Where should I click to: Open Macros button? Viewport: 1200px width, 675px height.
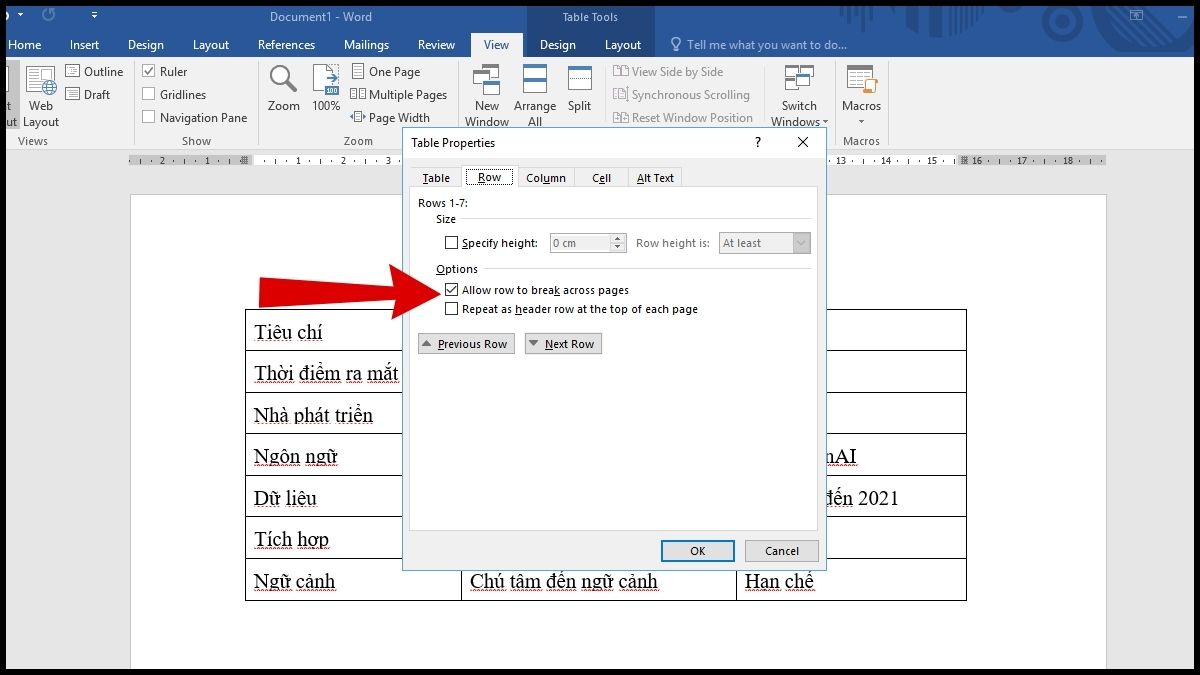[861, 89]
